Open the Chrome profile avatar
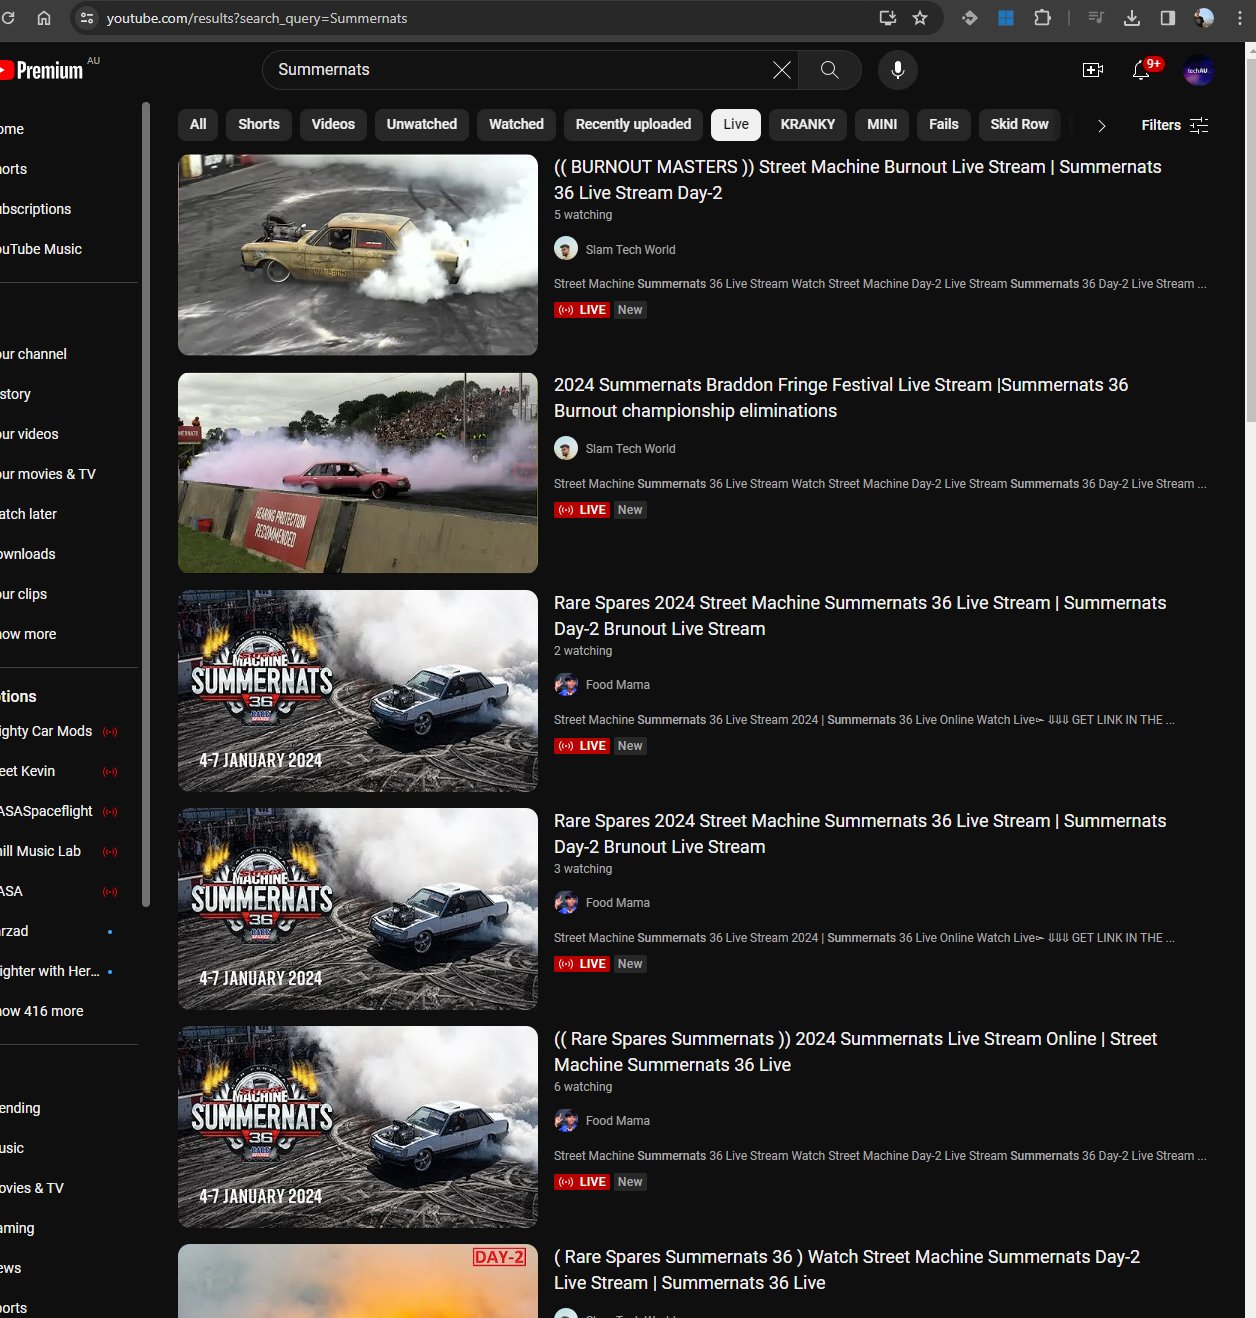The width and height of the screenshot is (1256, 1318). tap(1204, 18)
